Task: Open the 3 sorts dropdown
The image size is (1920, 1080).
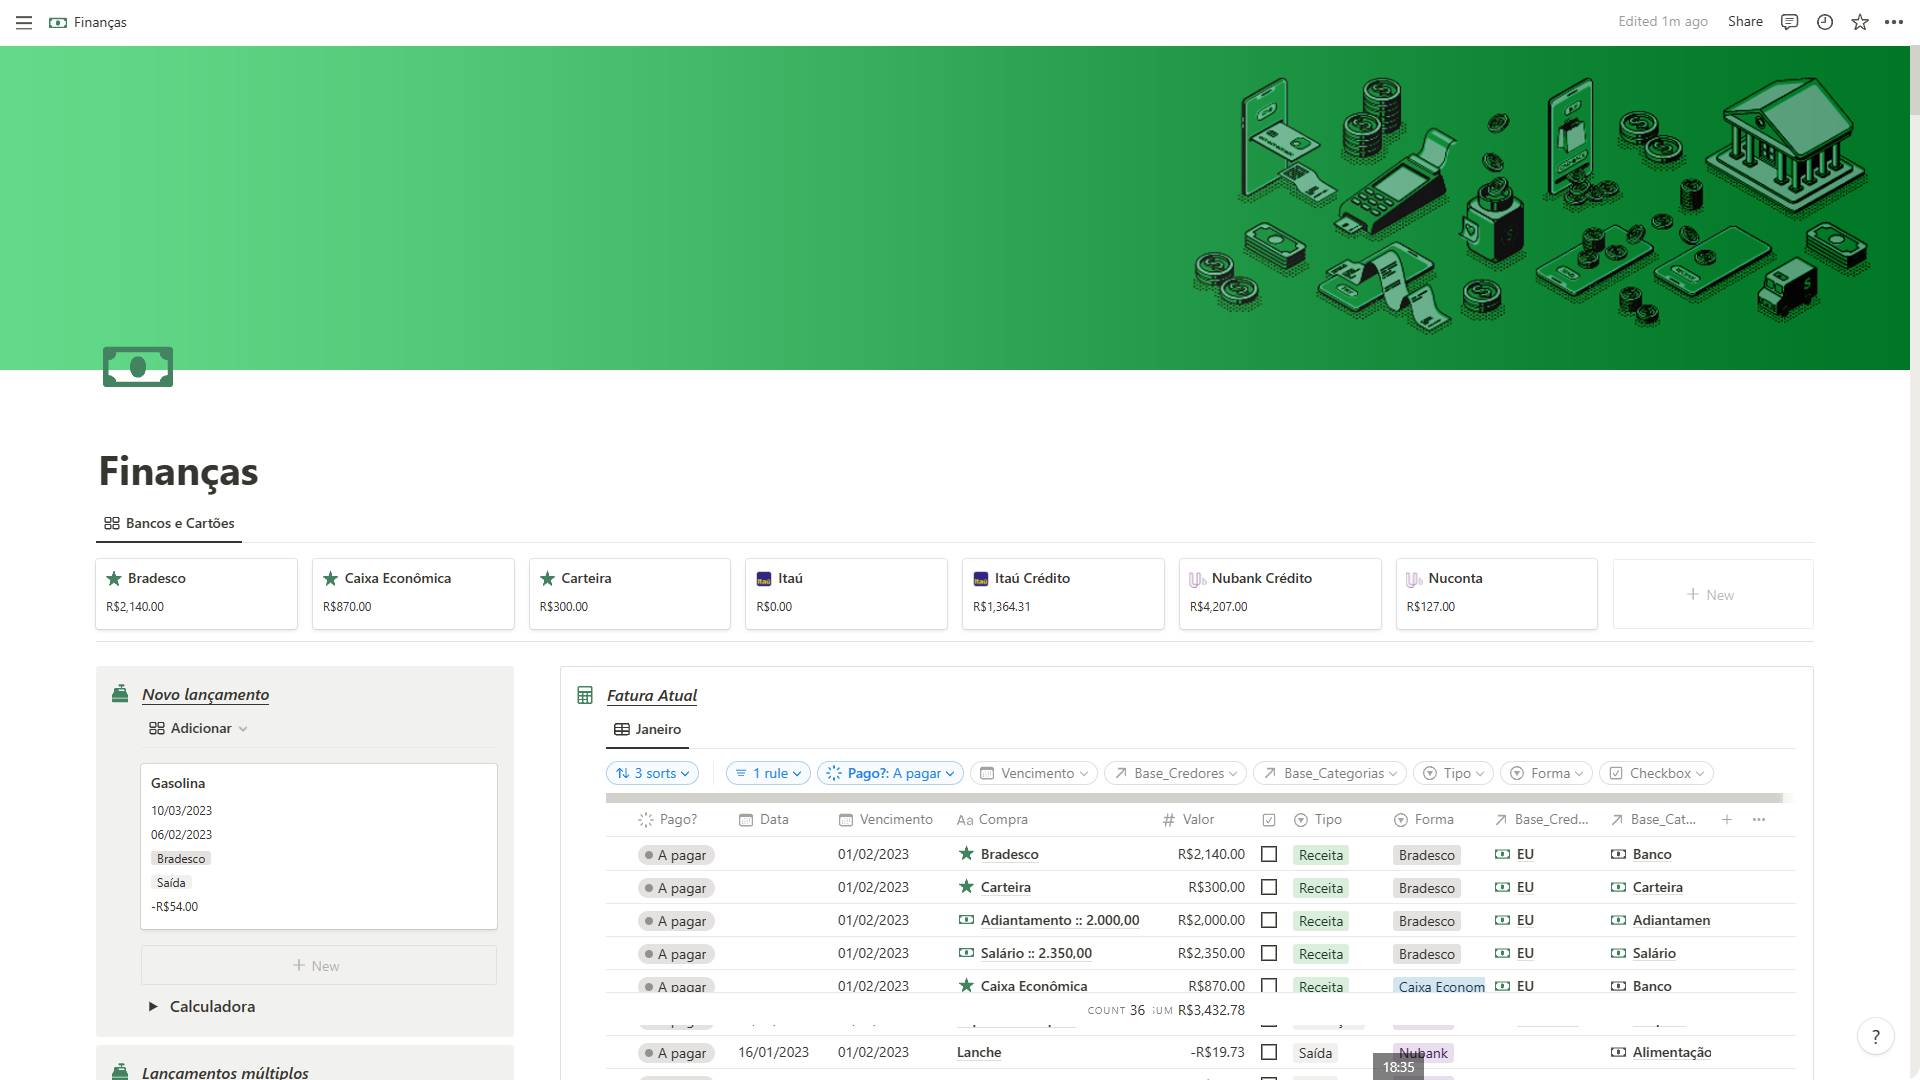Action: [x=652, y=773]
